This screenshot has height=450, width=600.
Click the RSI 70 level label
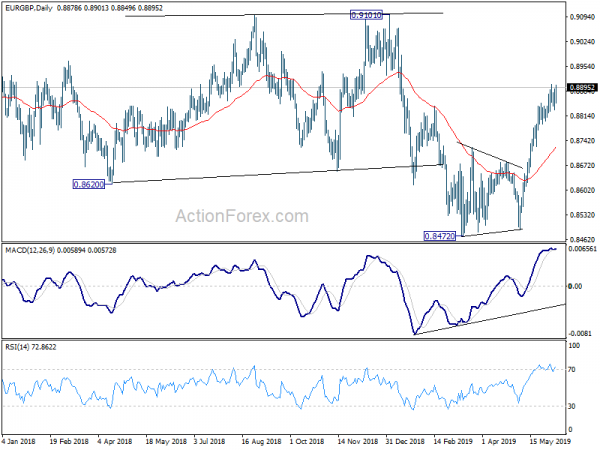[572, 370]
